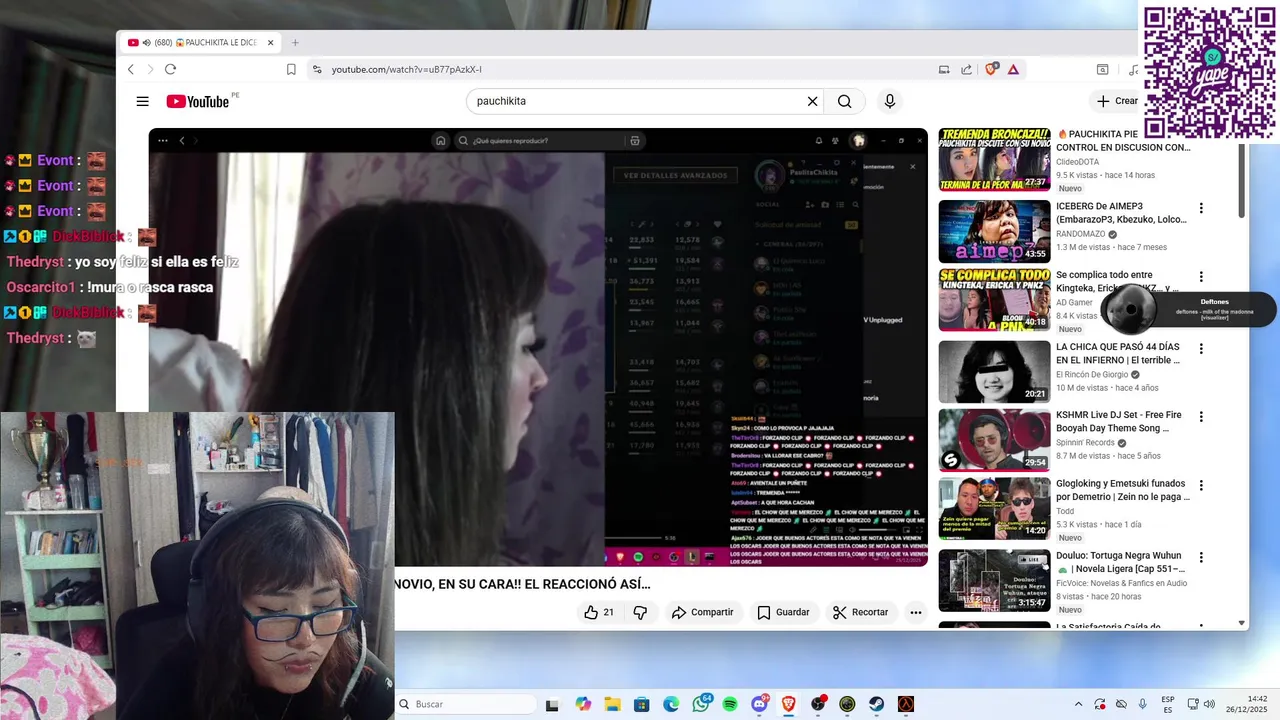Screen dimensions: 1280x720
Task: Open WhatsApp from the taskbar
Action: click(701, 704)
